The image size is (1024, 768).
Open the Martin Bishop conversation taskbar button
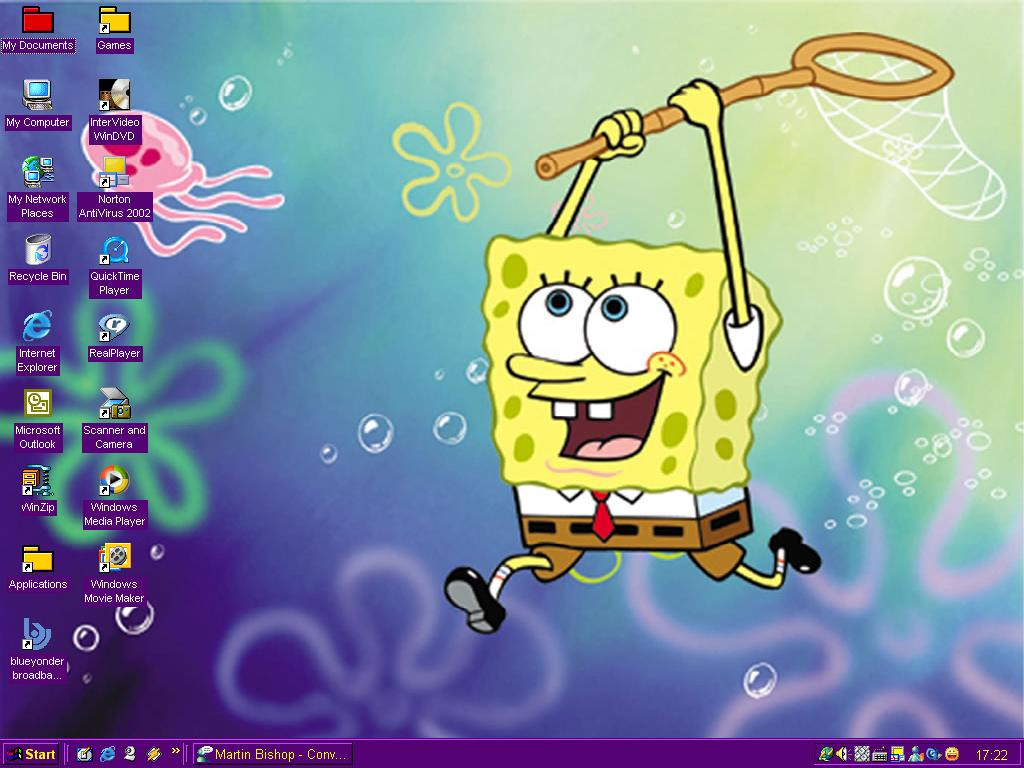click(273, 754)
